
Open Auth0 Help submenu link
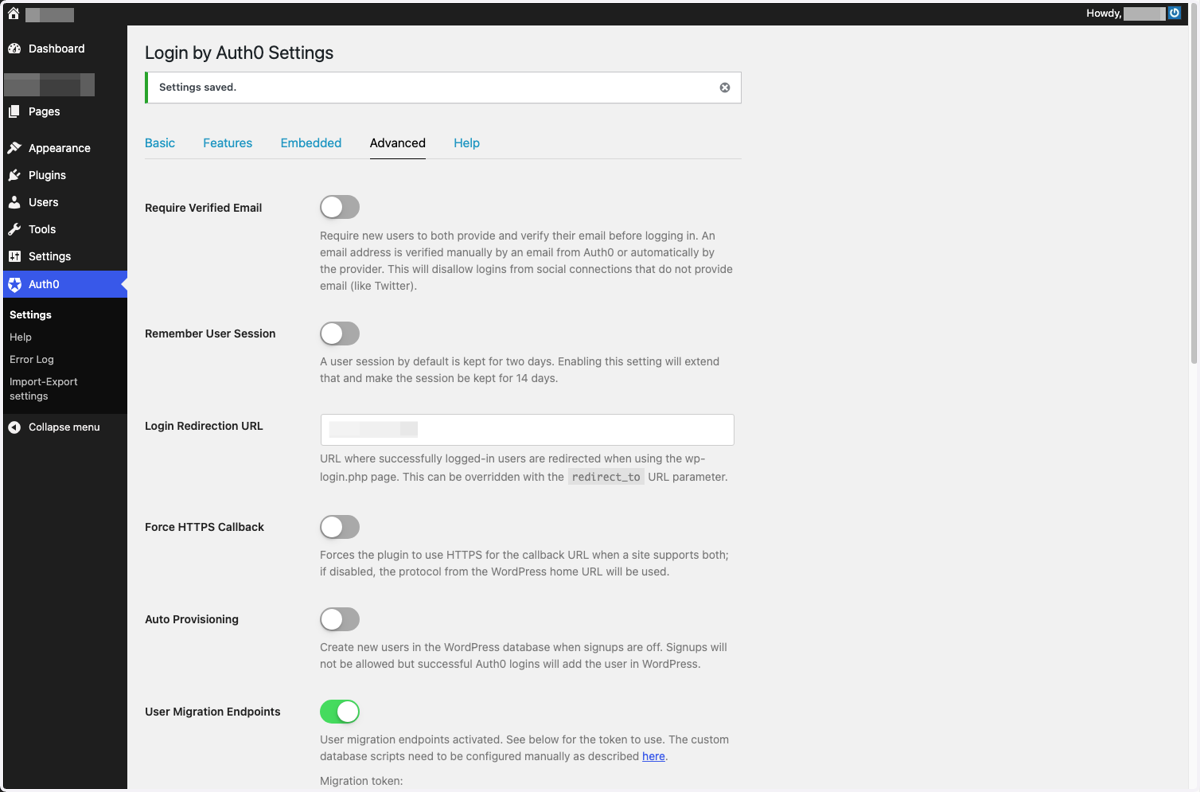[x=21, y=337]
